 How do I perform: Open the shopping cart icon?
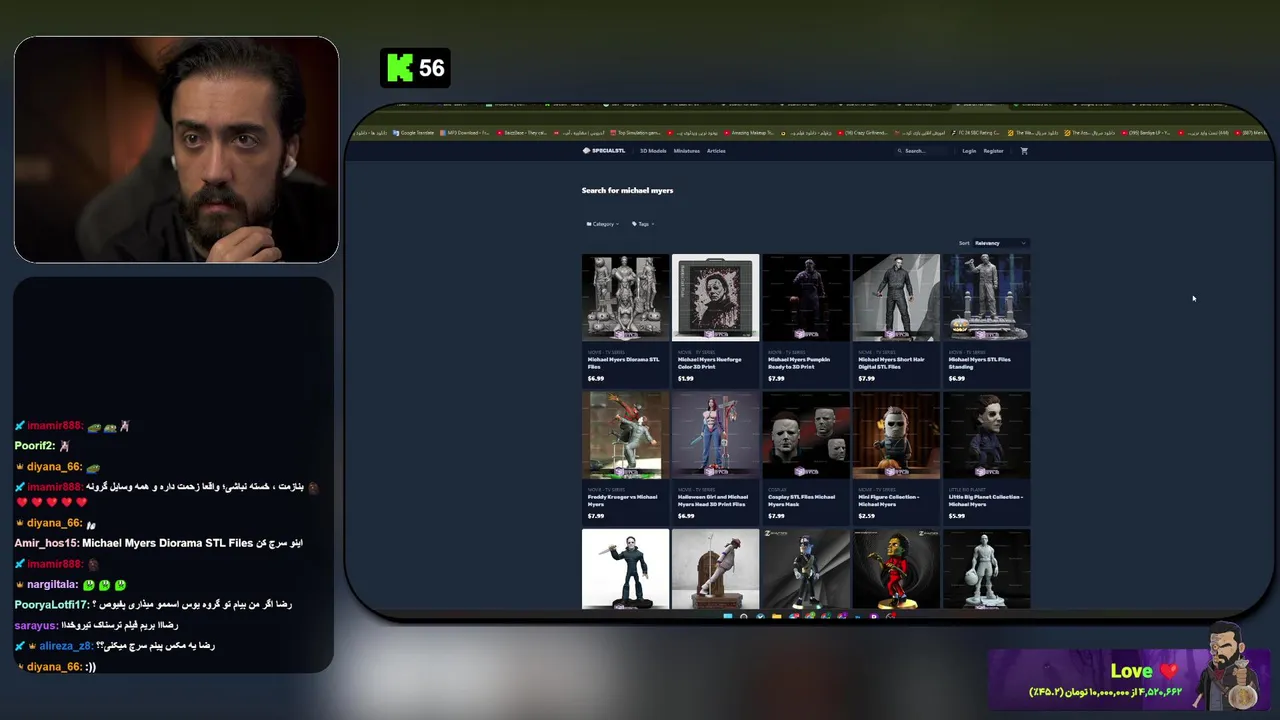coord(1024,151)
